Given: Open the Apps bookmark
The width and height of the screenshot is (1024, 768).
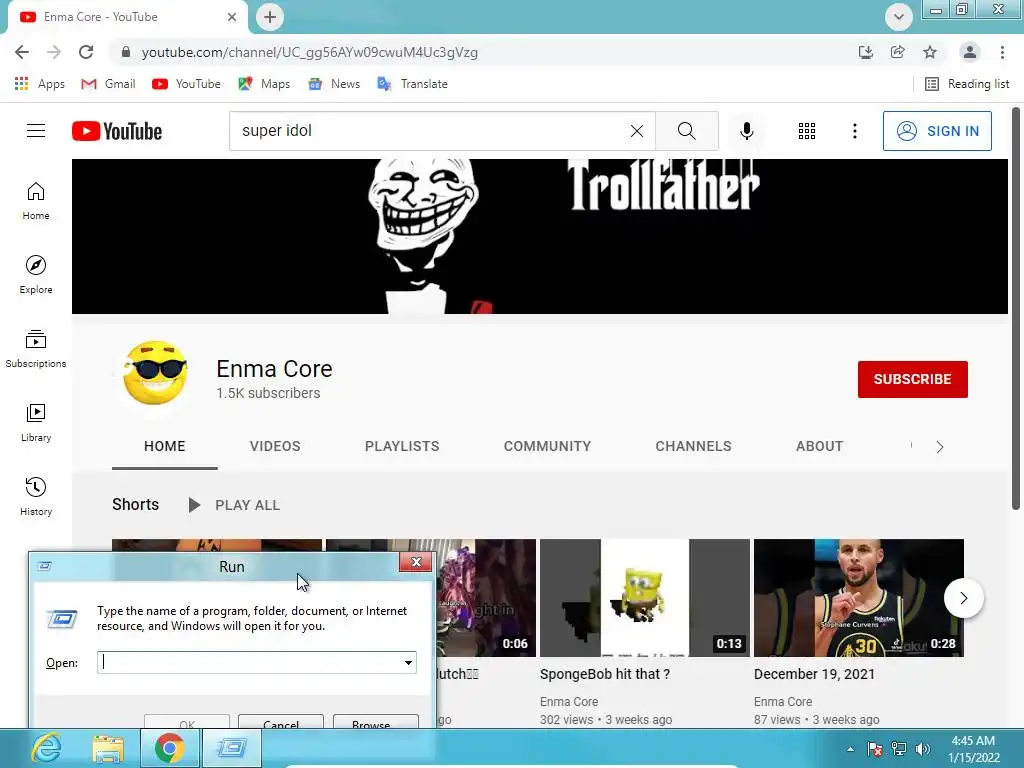Looking at the screenshot, I should coord(40,84).
